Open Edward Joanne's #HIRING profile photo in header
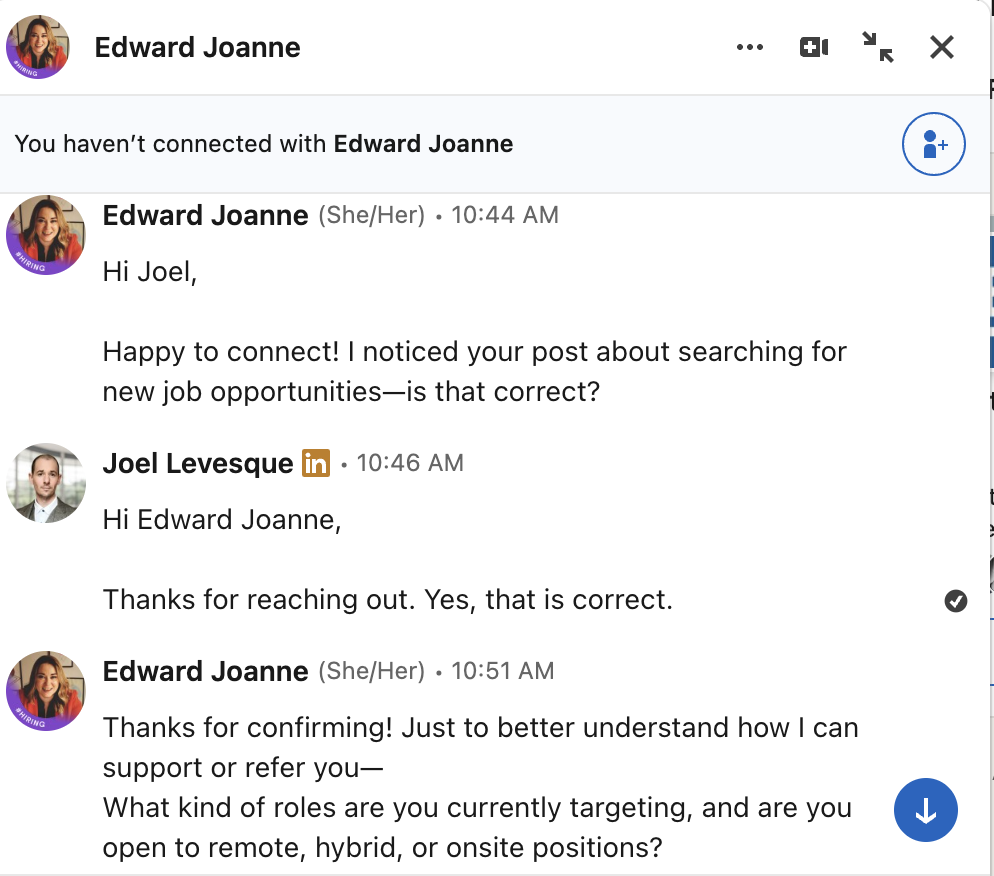 tap(37, 47)
